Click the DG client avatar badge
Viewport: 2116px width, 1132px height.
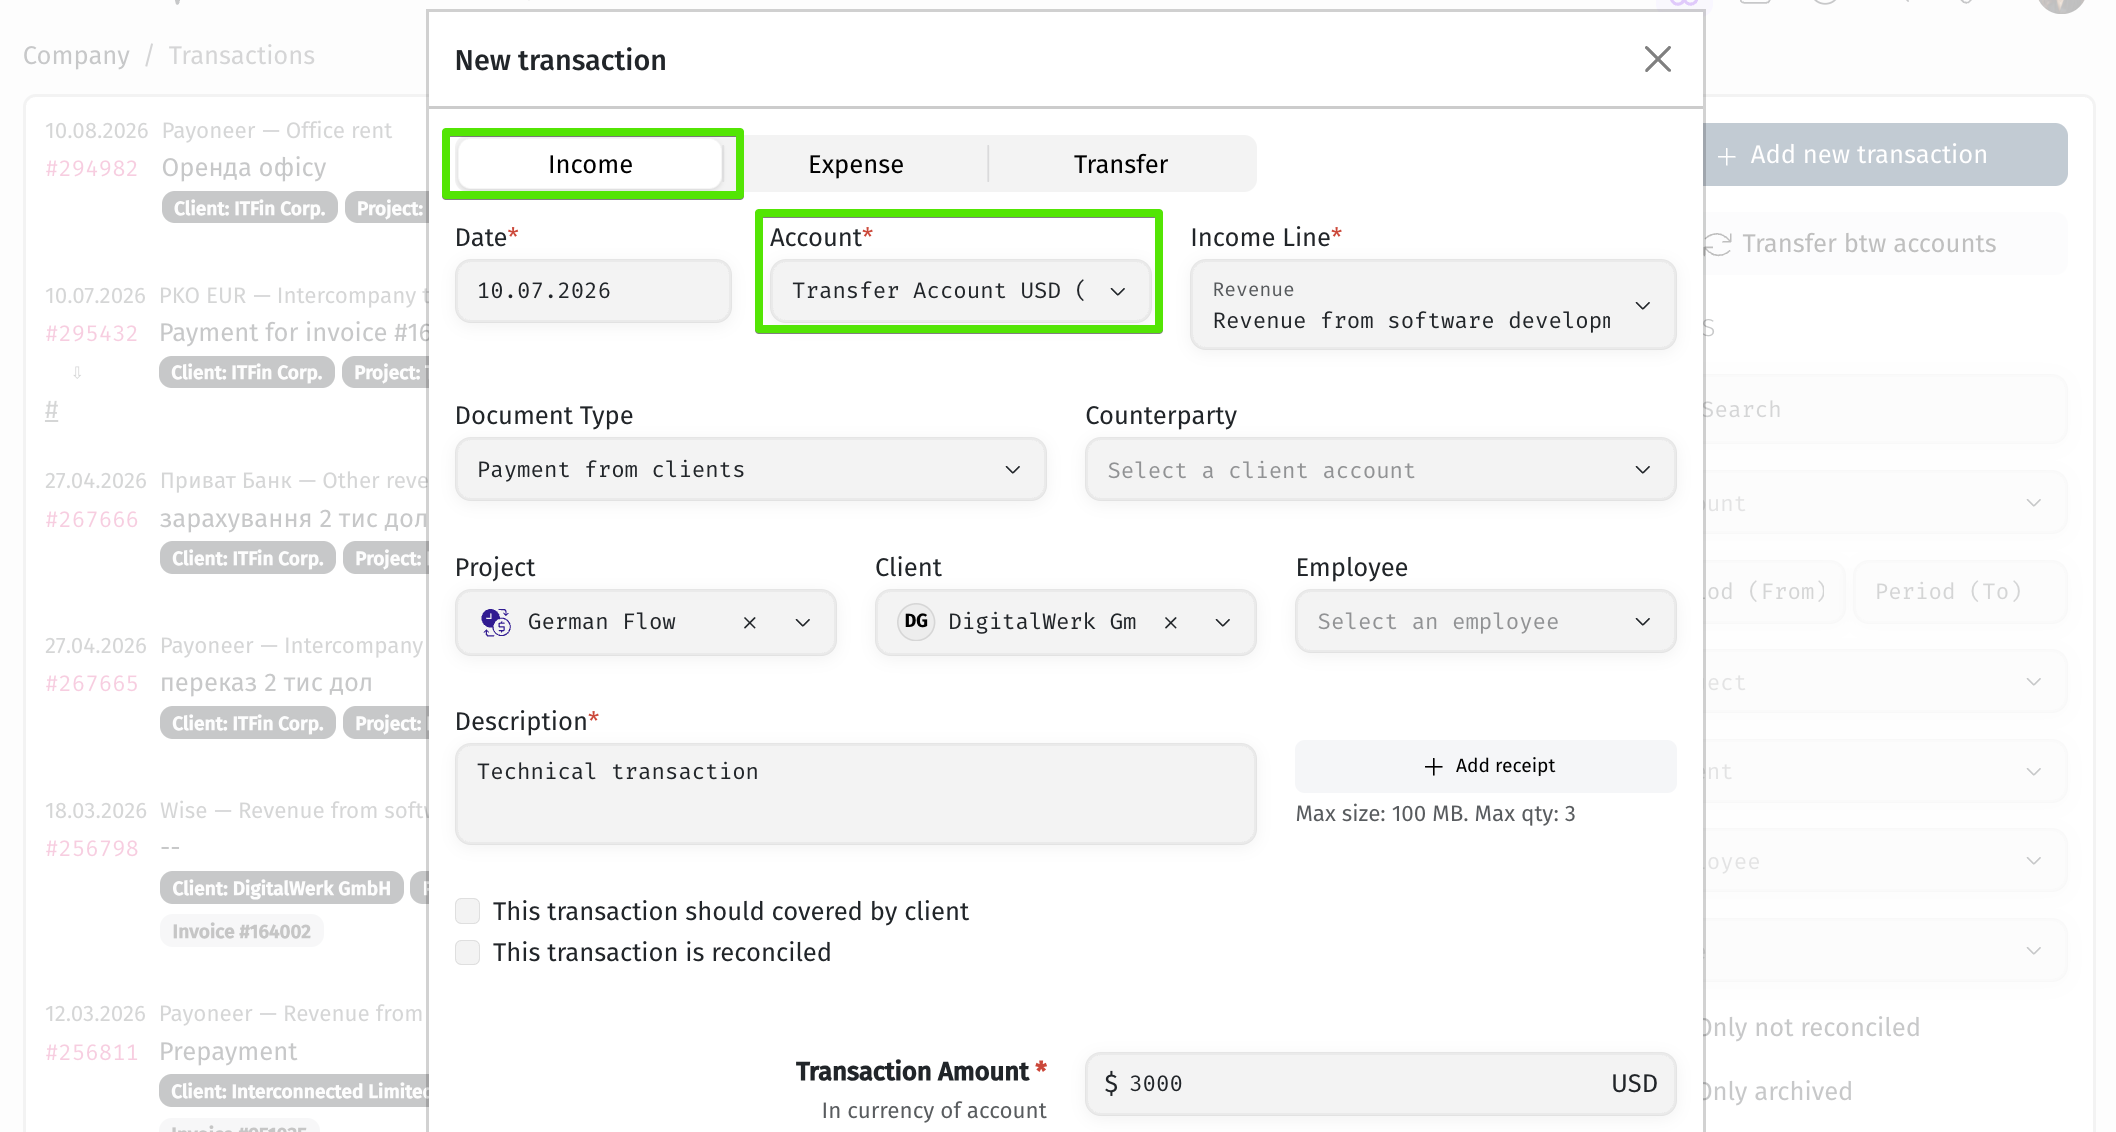[x=916, y=621]
